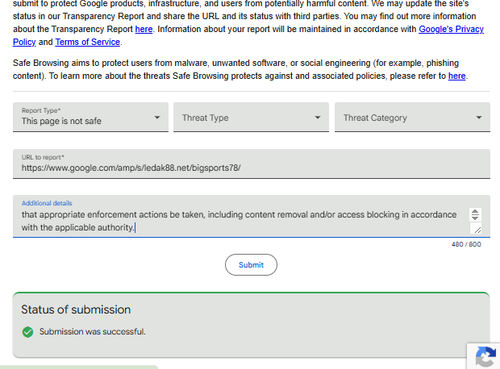Open the Report Type dropdown
The image size is (500, 369).
pyautogui.click(x=91, y=117)
